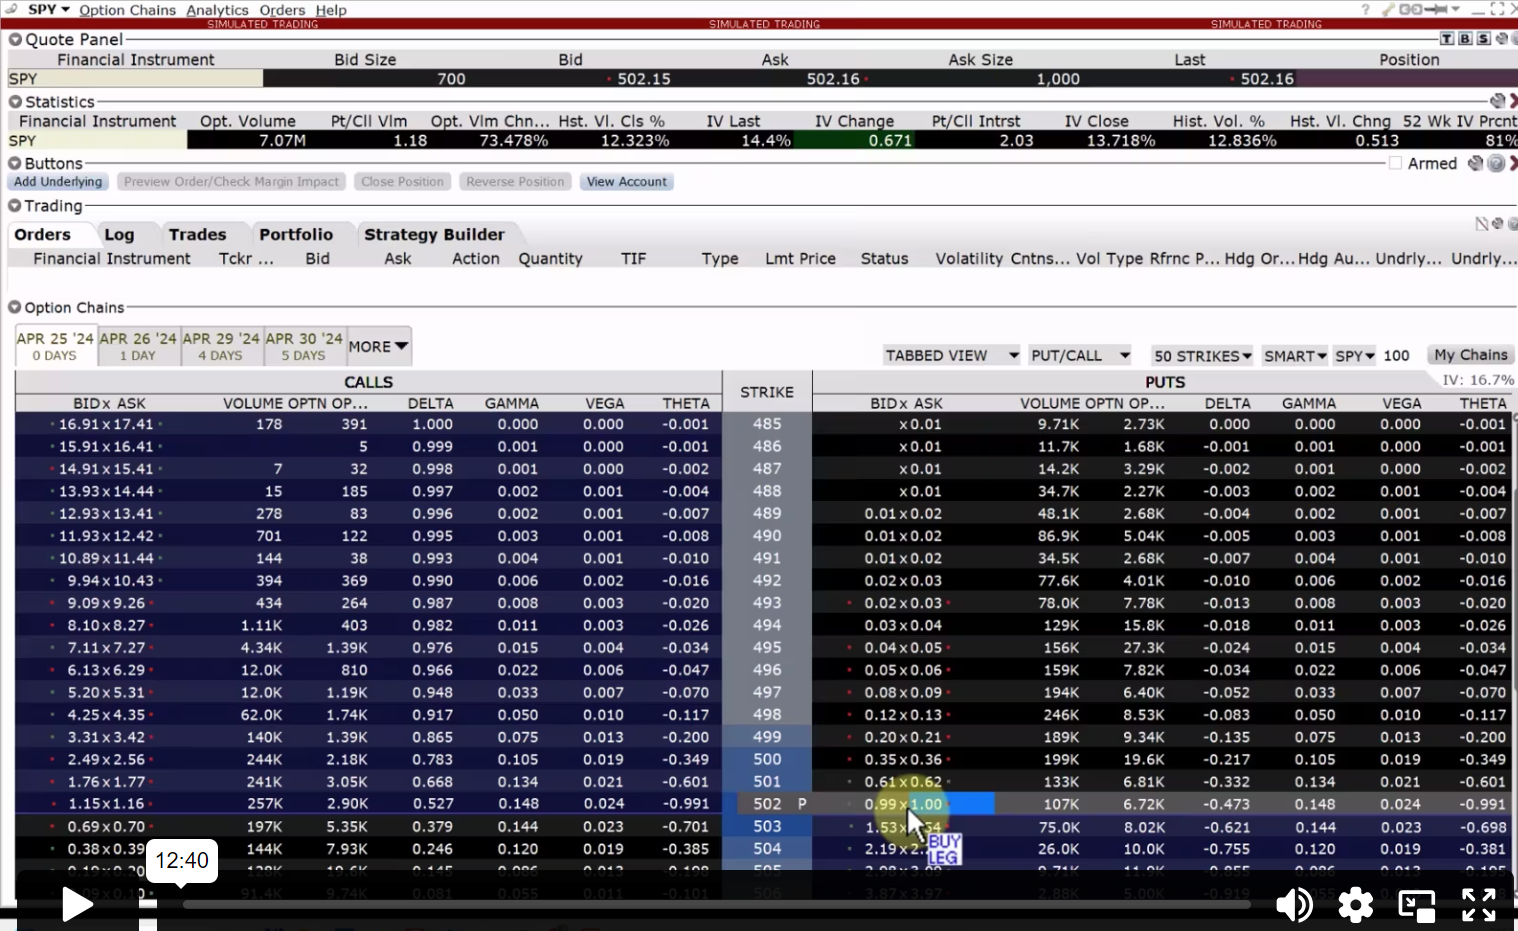
Task: Select the APR 26 '24 expiration tab
Action: point(138,346)
